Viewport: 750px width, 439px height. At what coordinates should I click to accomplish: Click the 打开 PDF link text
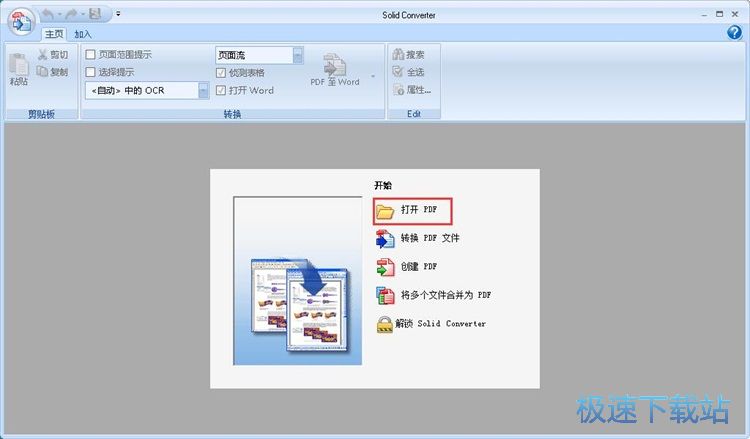tap(419, 209)
